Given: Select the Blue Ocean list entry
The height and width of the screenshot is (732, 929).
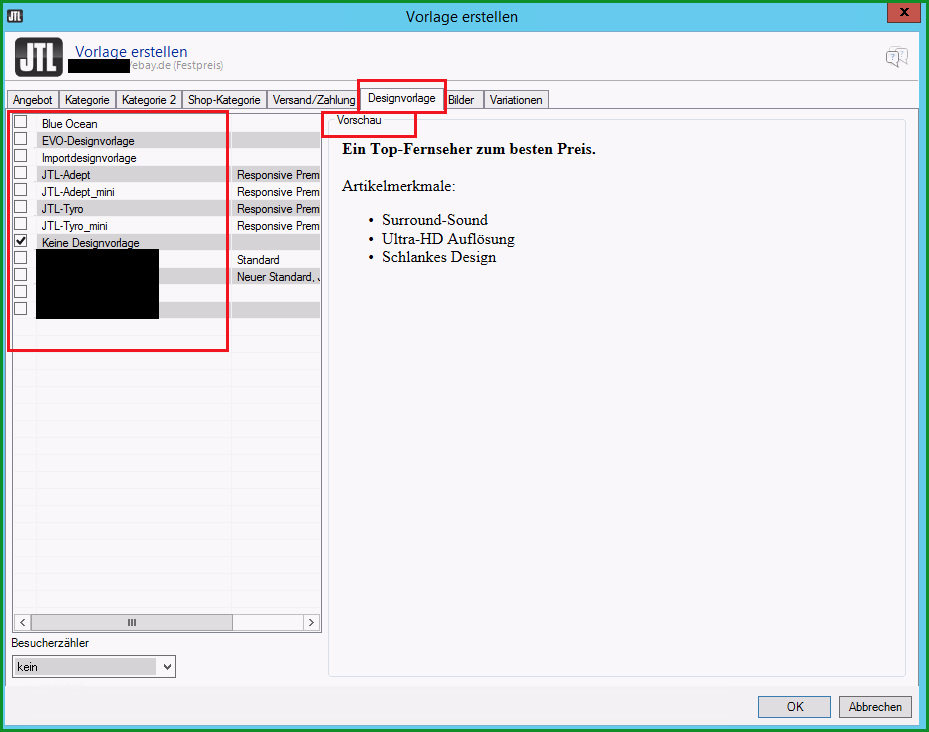Looking at the screenshot, I should click(69, 124).
